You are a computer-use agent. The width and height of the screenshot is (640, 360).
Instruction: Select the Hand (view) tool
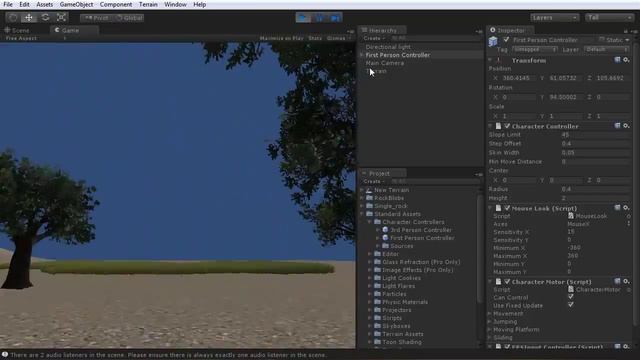click(13, 18)
